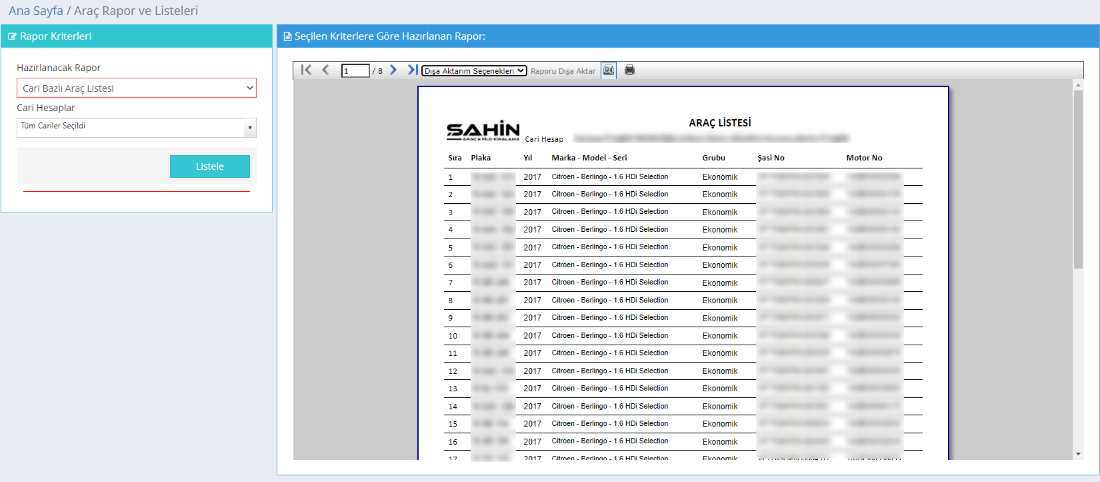
Task: Click Raporu Dışa Aktar link
Action: (x=563, y=71)
